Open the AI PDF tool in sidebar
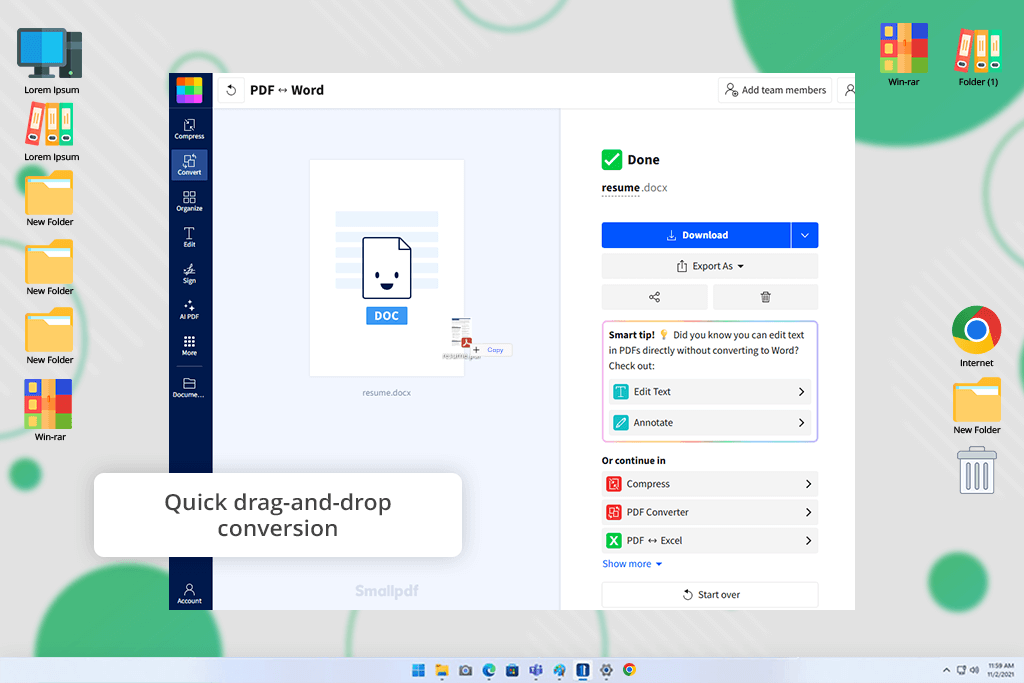The width and height of the screenshot is (1024, 683). click(x=189, y=309)
